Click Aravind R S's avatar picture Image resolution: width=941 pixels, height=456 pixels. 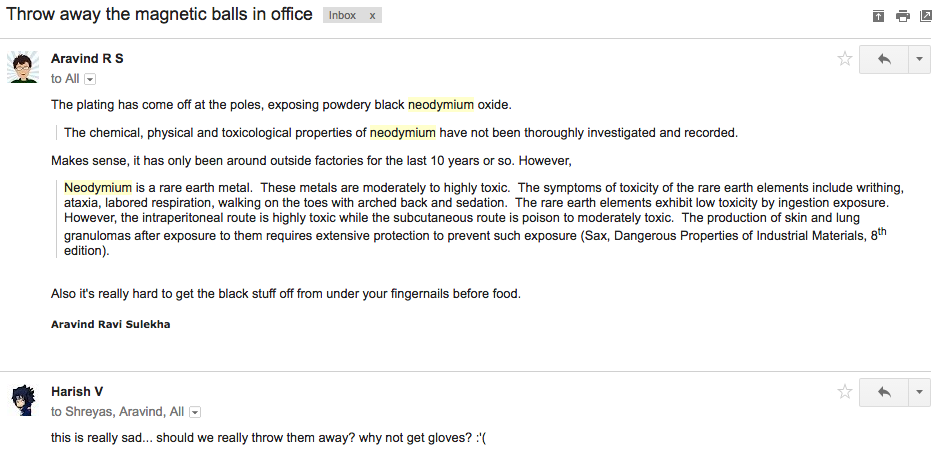point(23,67)
